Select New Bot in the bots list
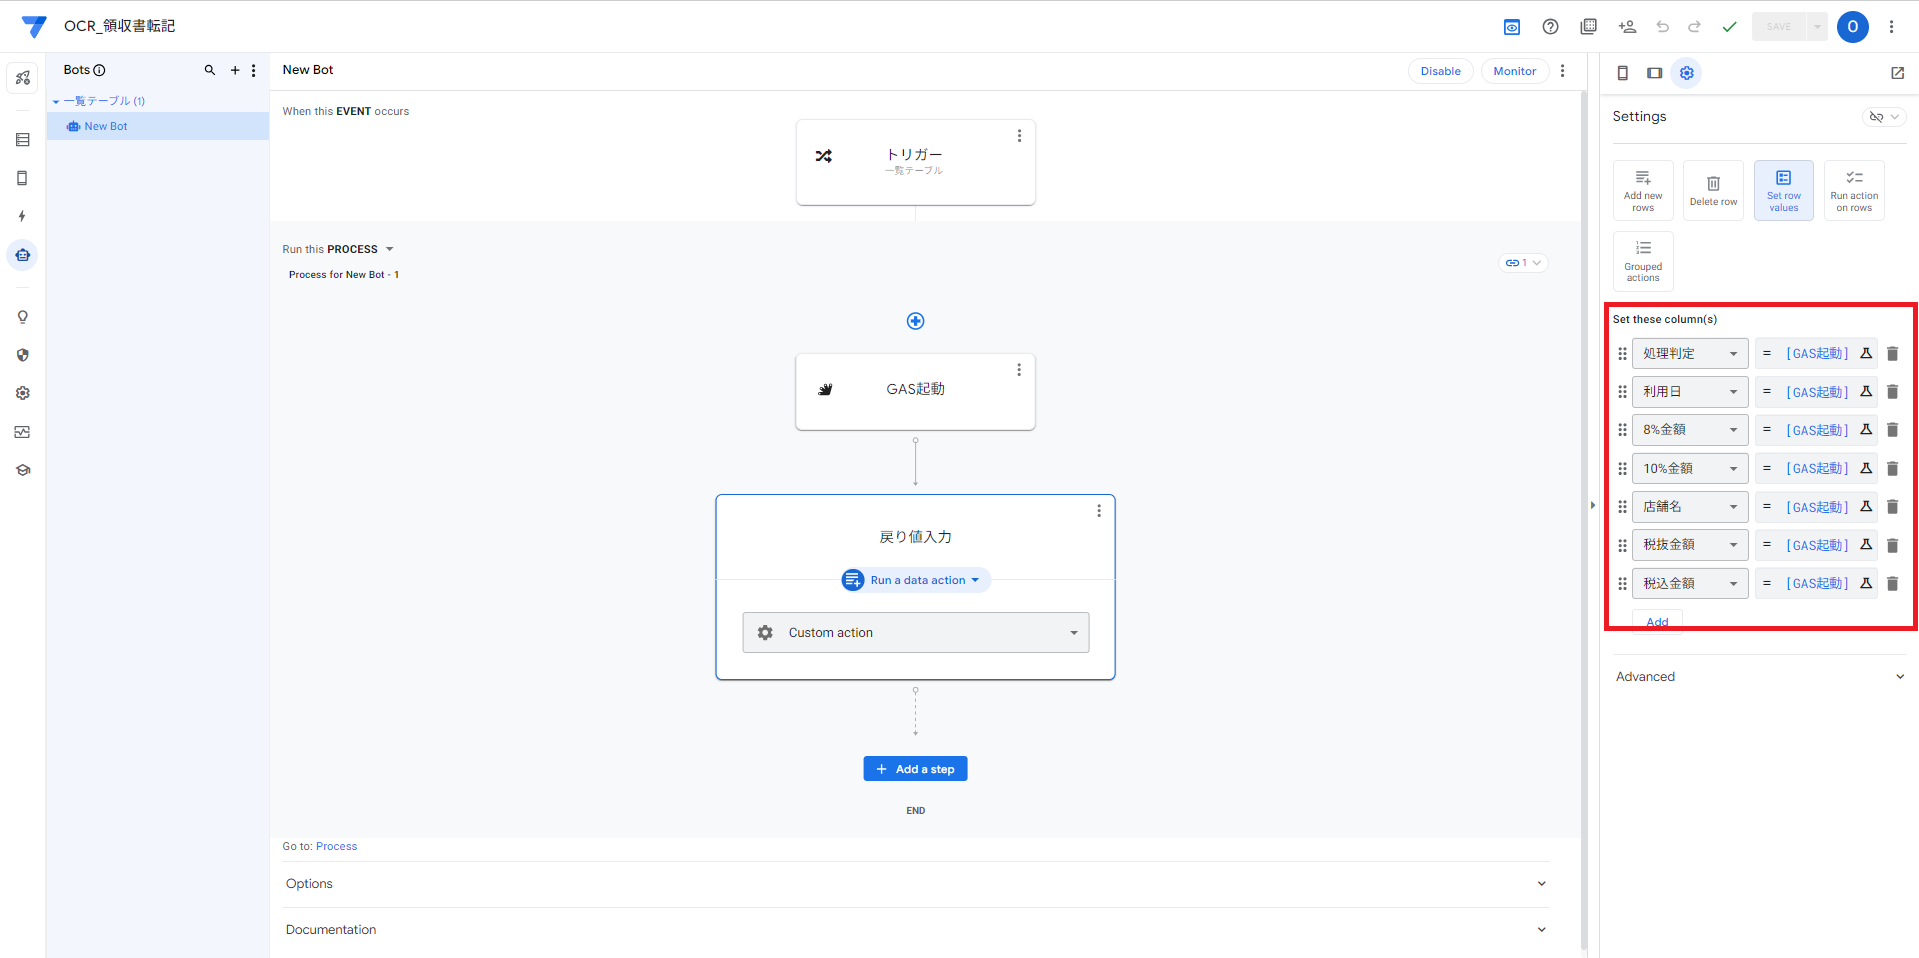This screenshot has height=958, width=1919. pyautogui.click(x=158, y=127)
